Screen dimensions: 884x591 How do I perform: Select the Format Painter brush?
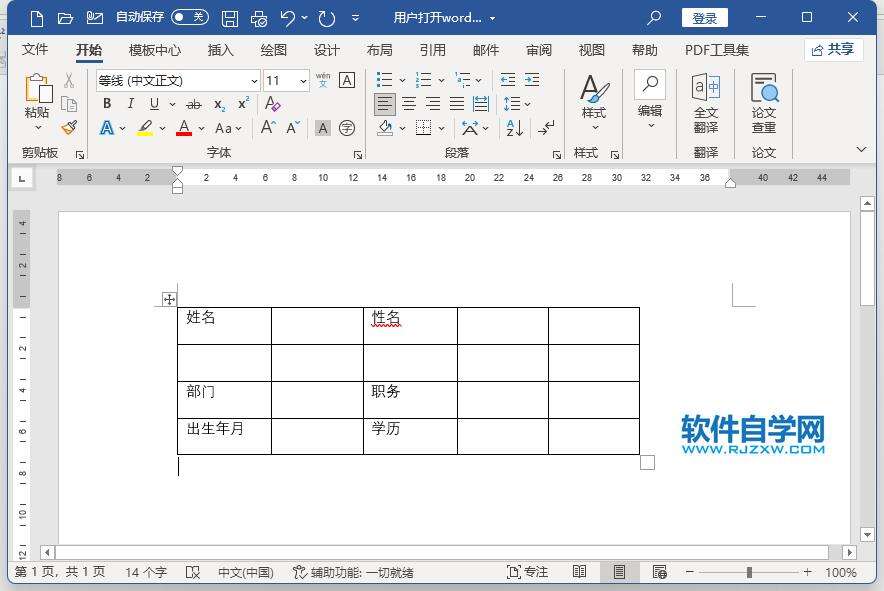pos(69,128)
